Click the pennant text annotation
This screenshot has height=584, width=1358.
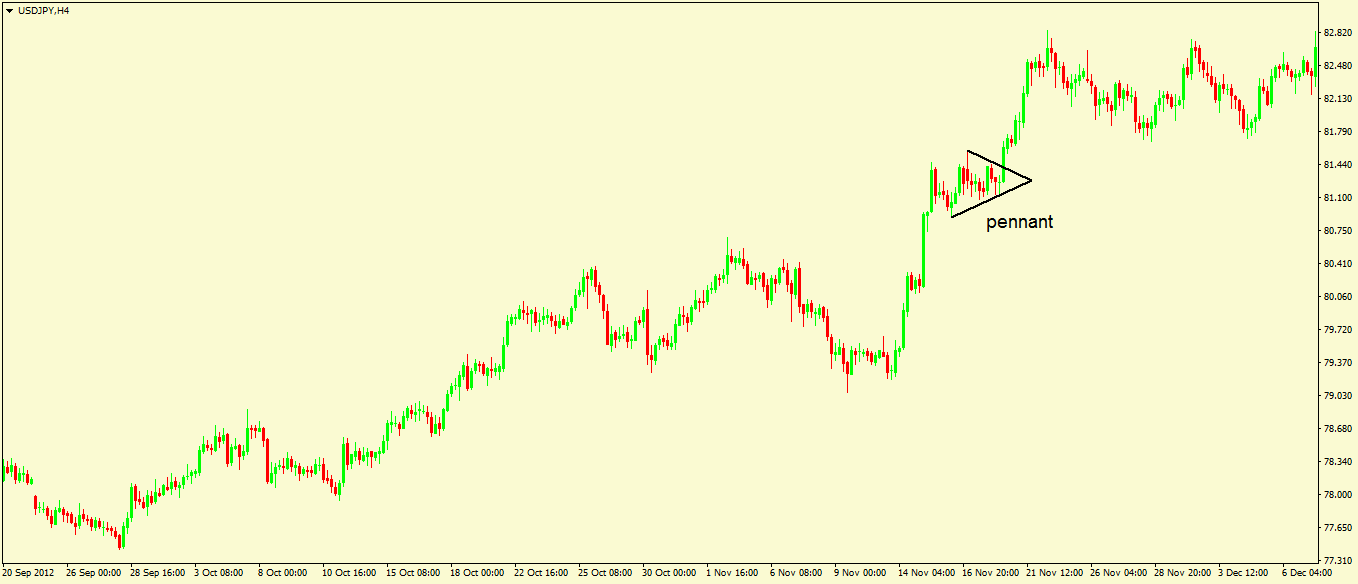1020,222
